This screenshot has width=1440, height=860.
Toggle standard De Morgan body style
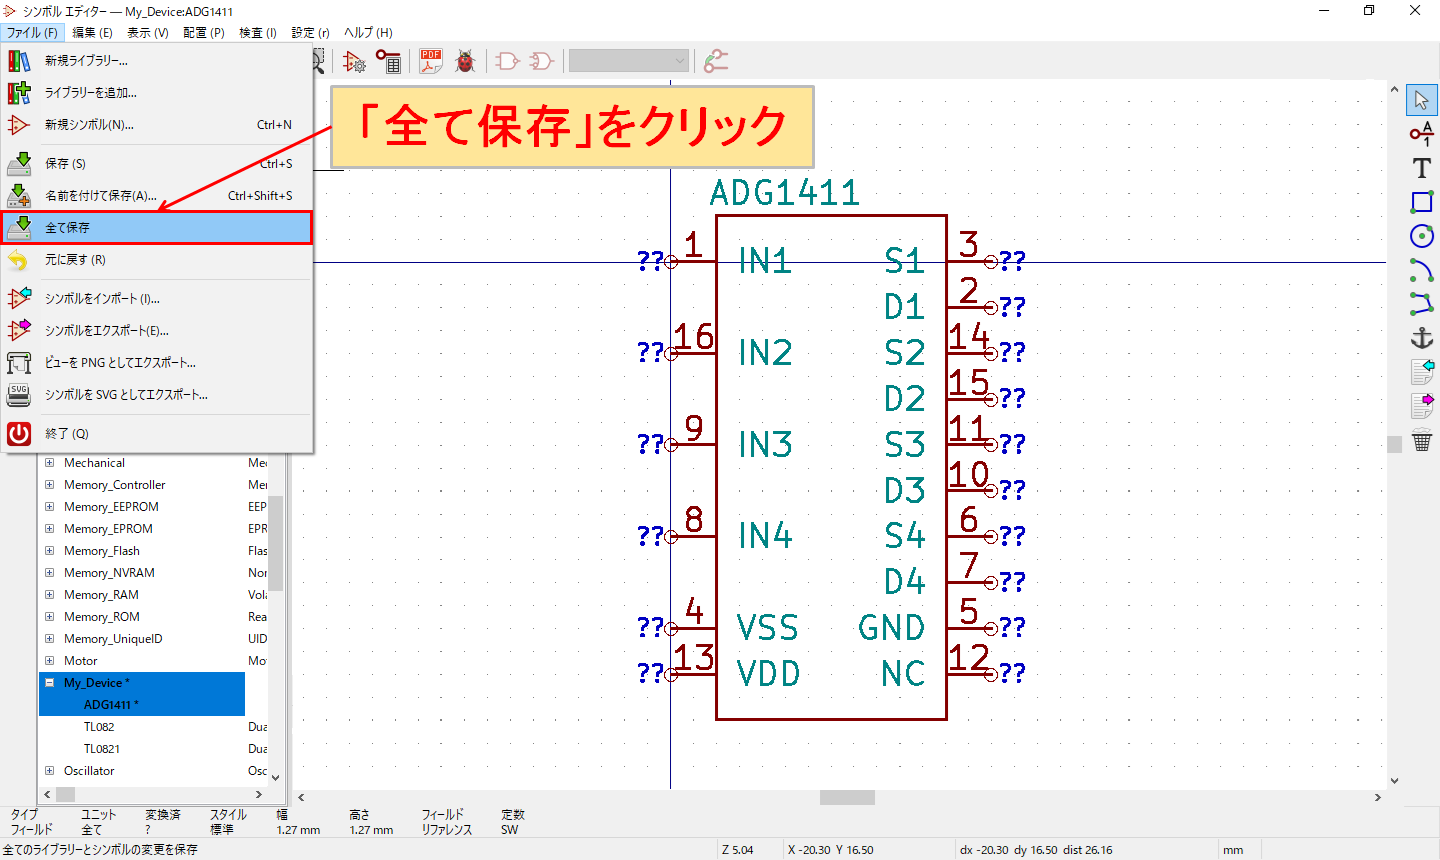506,61
